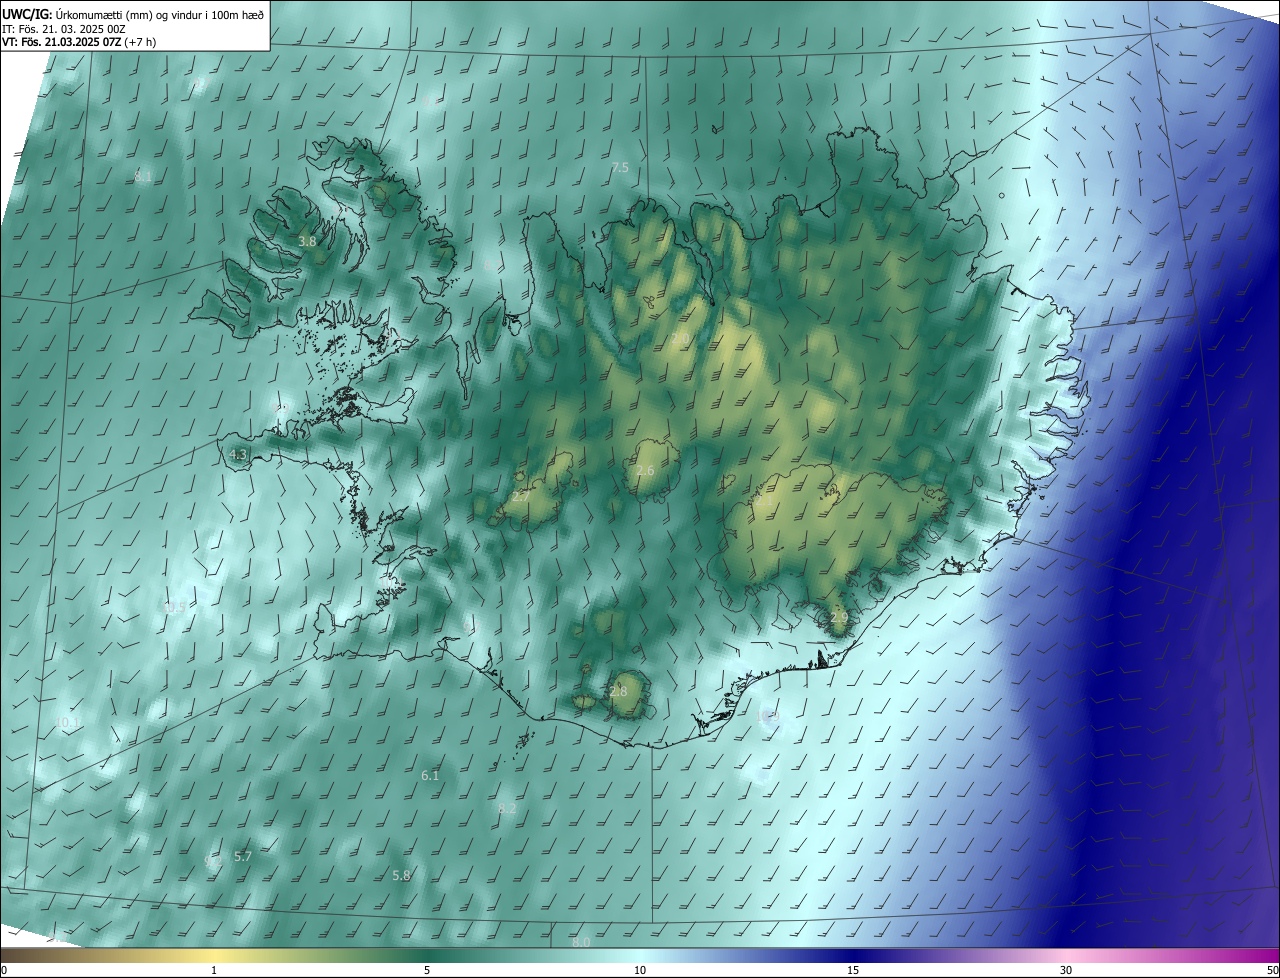Click the colorbar tick label 50
The width and height of the screenshot is (1280, 978).
pyautogui.click(x=1272, y=970)
